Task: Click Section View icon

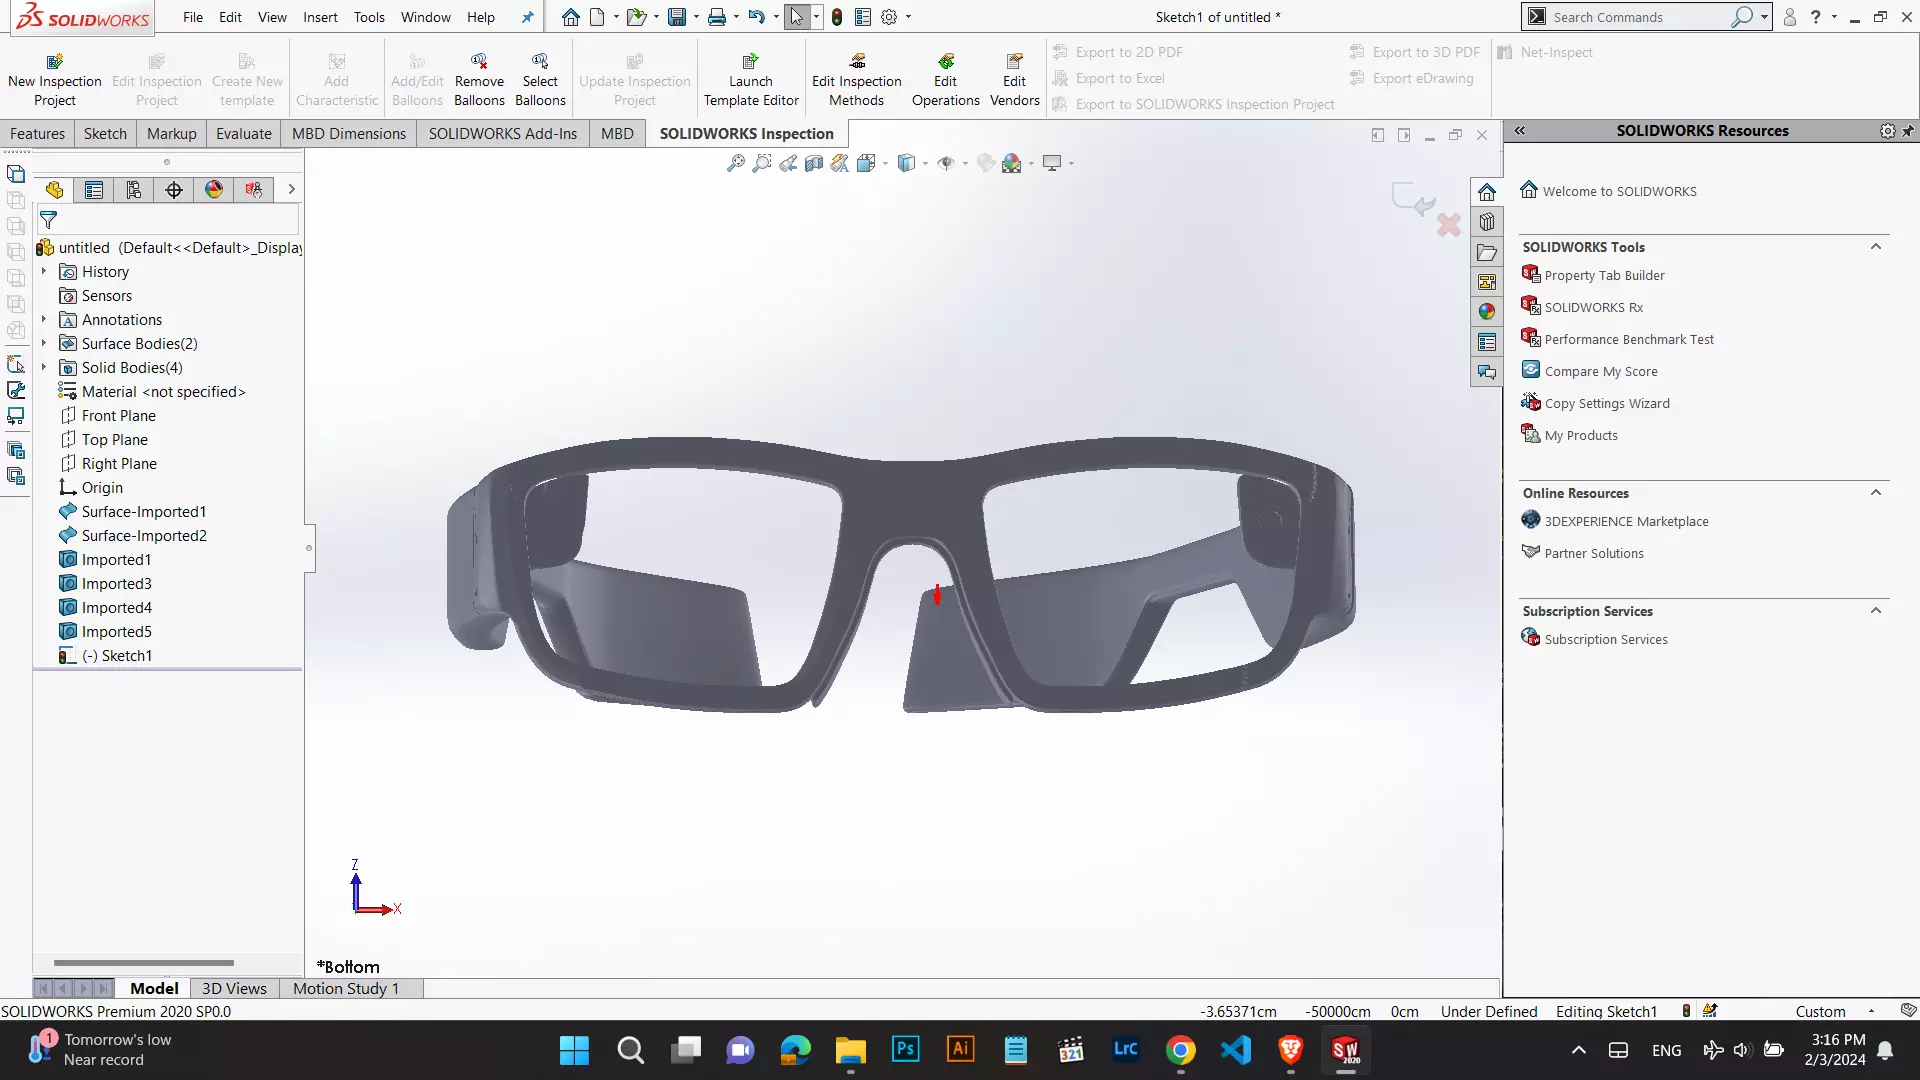Action: [x=814, y=163]
